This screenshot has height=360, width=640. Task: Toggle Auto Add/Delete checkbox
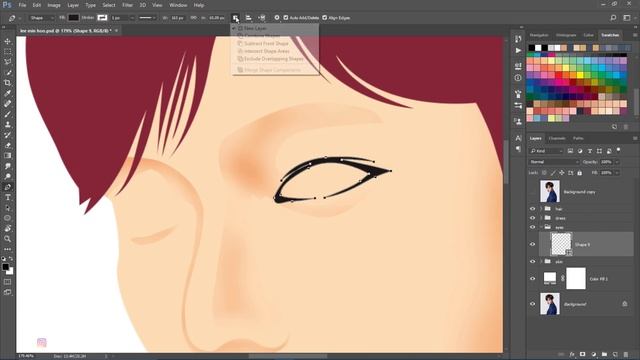click(x=286, y=18)
